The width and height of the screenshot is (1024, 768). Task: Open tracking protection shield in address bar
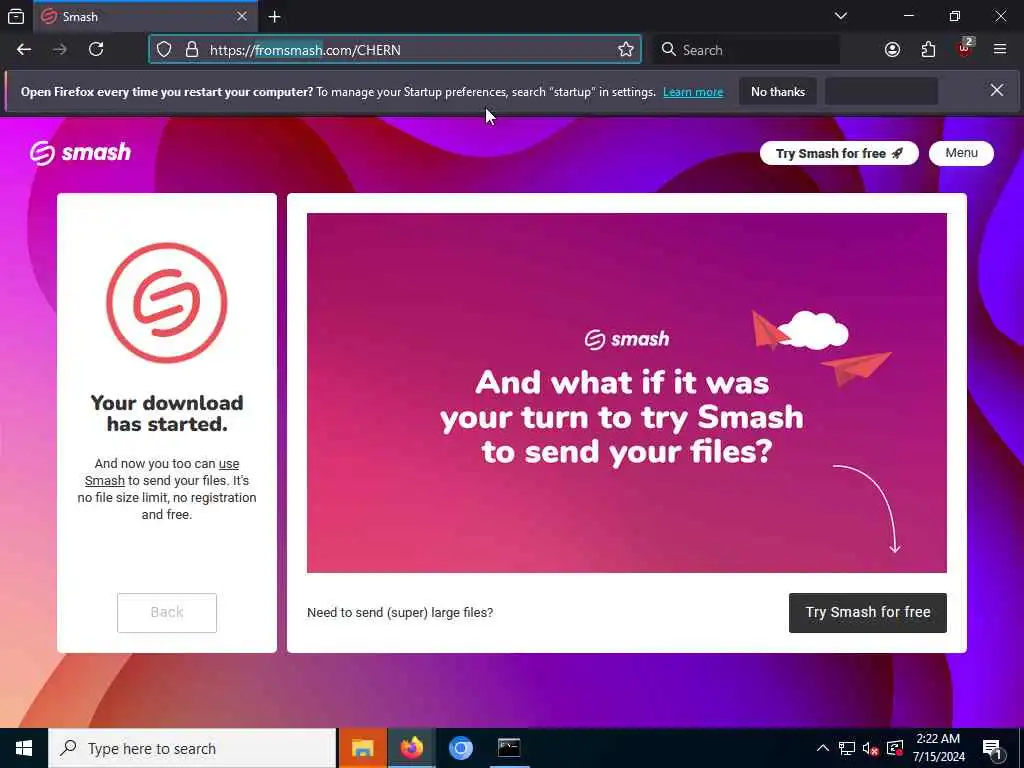point(164,50)
